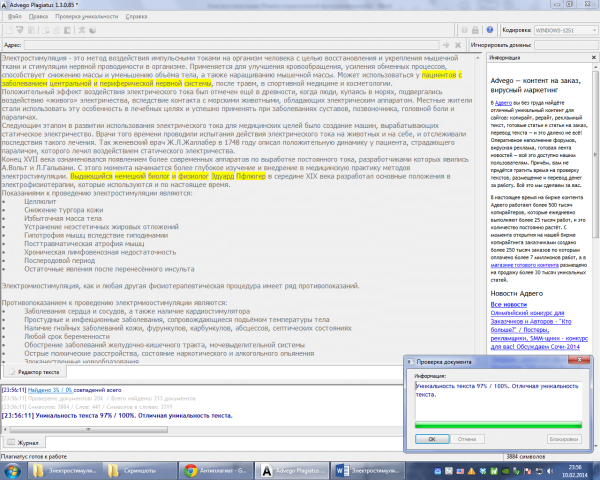The image size is (600, 480).
Task: Click the new document toolbar icon
Action: (9, 30)
